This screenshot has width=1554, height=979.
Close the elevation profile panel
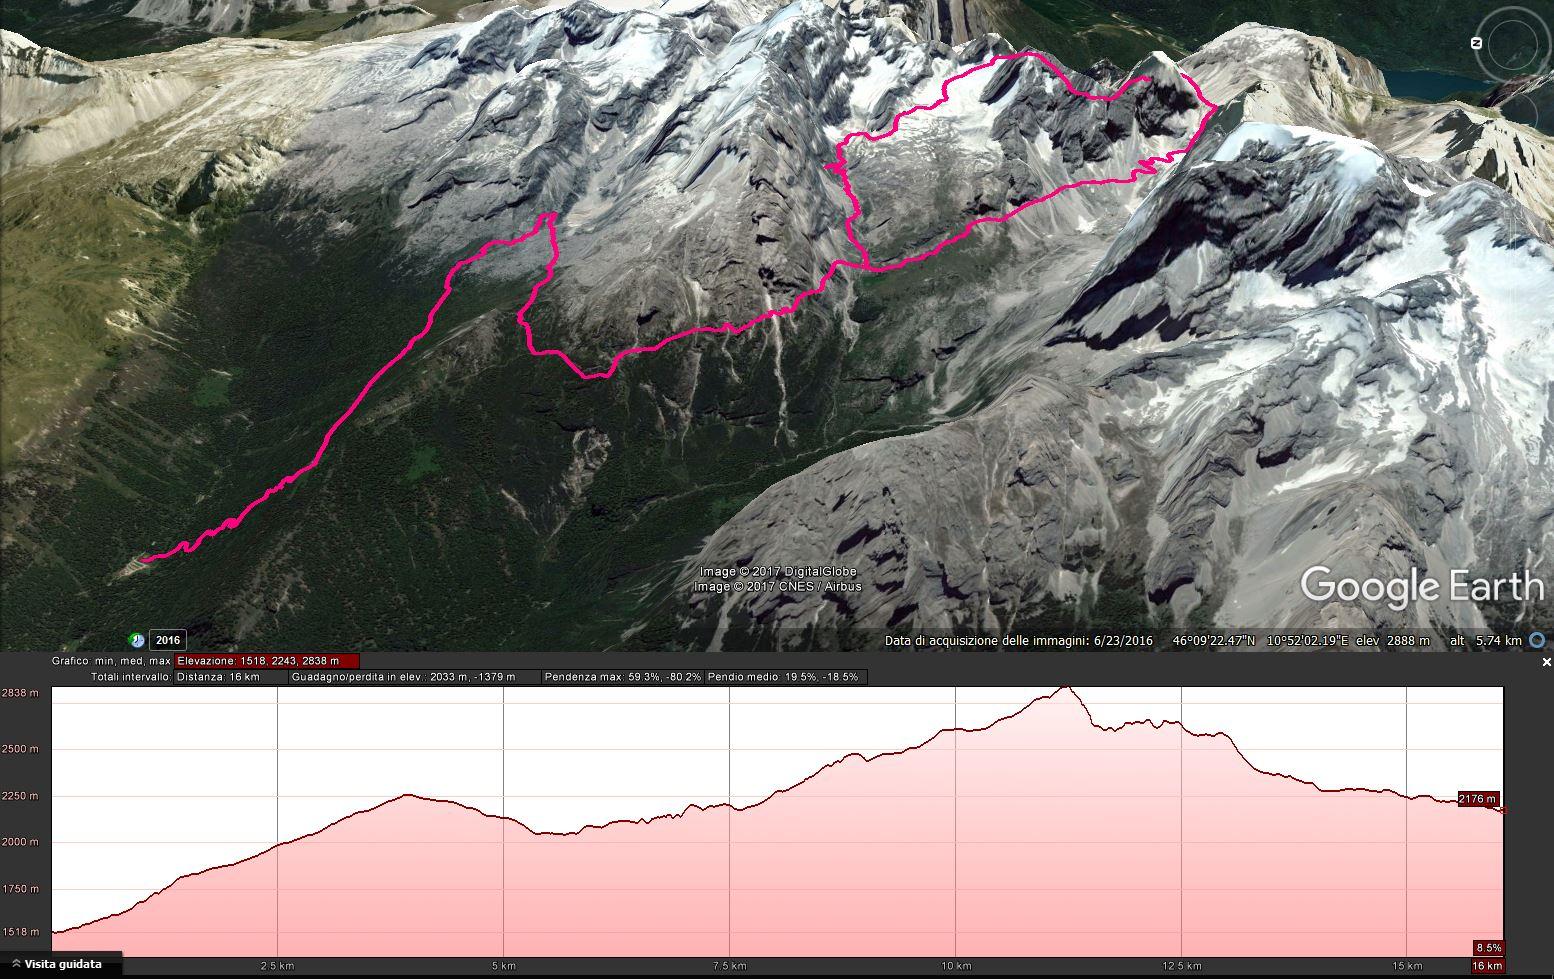click(1546, 662)
